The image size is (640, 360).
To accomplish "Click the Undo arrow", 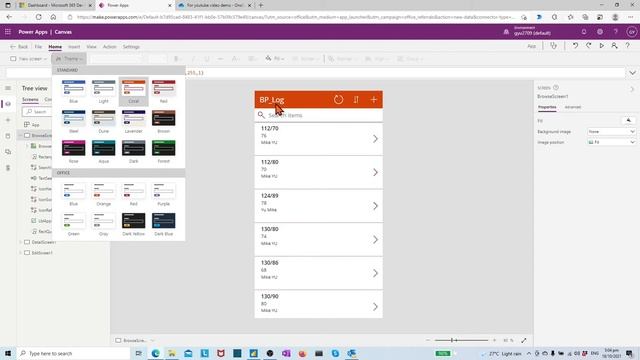I will [575, 46].
